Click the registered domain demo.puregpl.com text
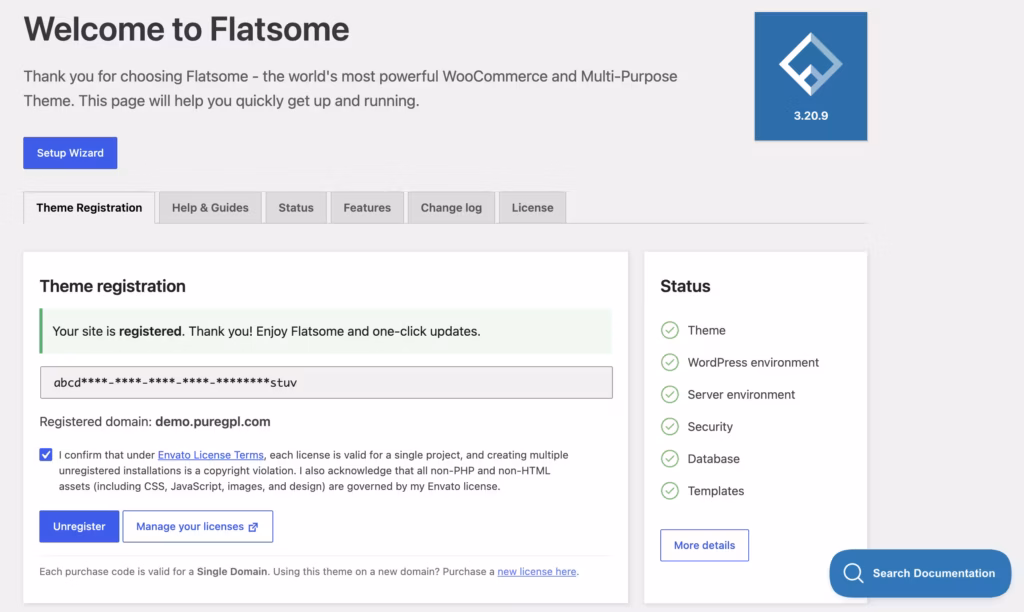 (213, 422)
